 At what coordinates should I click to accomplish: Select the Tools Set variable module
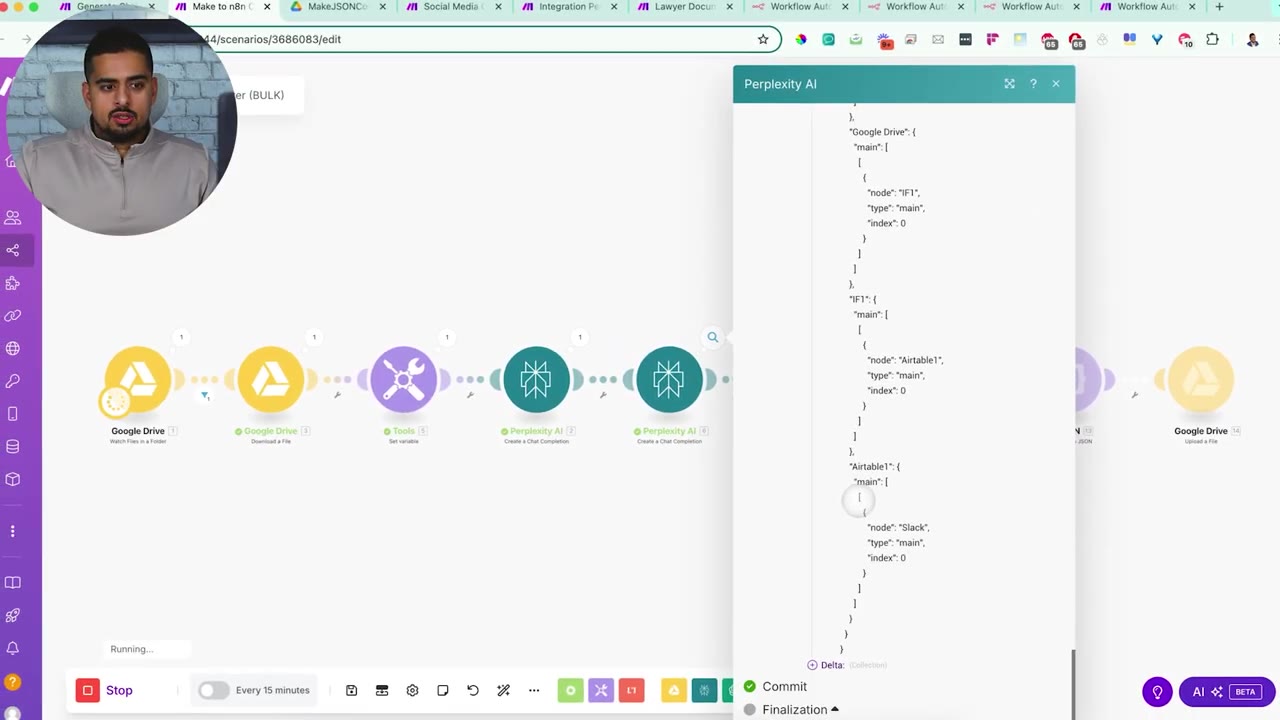[404, 379]
